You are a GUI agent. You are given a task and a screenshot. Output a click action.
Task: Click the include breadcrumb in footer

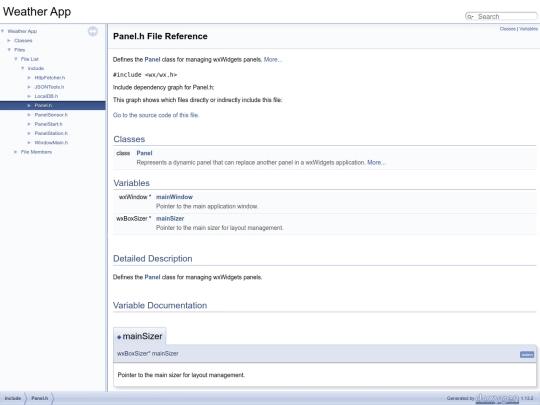coord(13,398)
